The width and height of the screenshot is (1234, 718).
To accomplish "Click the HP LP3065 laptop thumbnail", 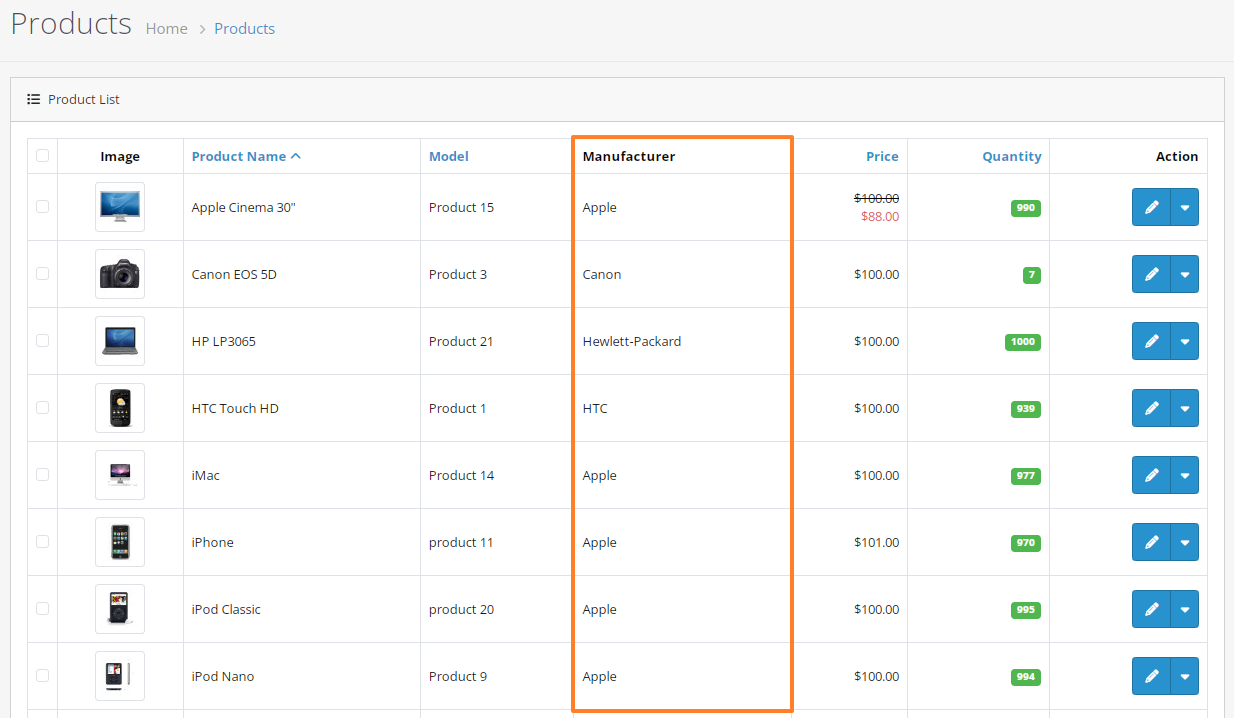I will 120,341.
